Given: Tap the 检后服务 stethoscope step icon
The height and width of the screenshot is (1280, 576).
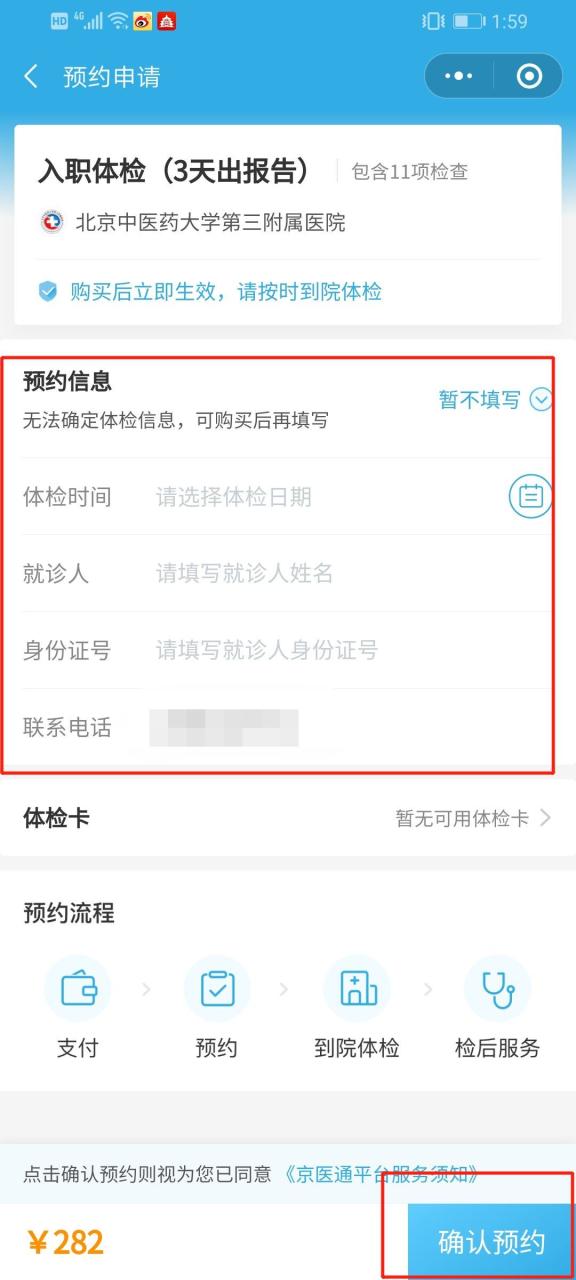Looking at the screenshot, I should 497,988.
